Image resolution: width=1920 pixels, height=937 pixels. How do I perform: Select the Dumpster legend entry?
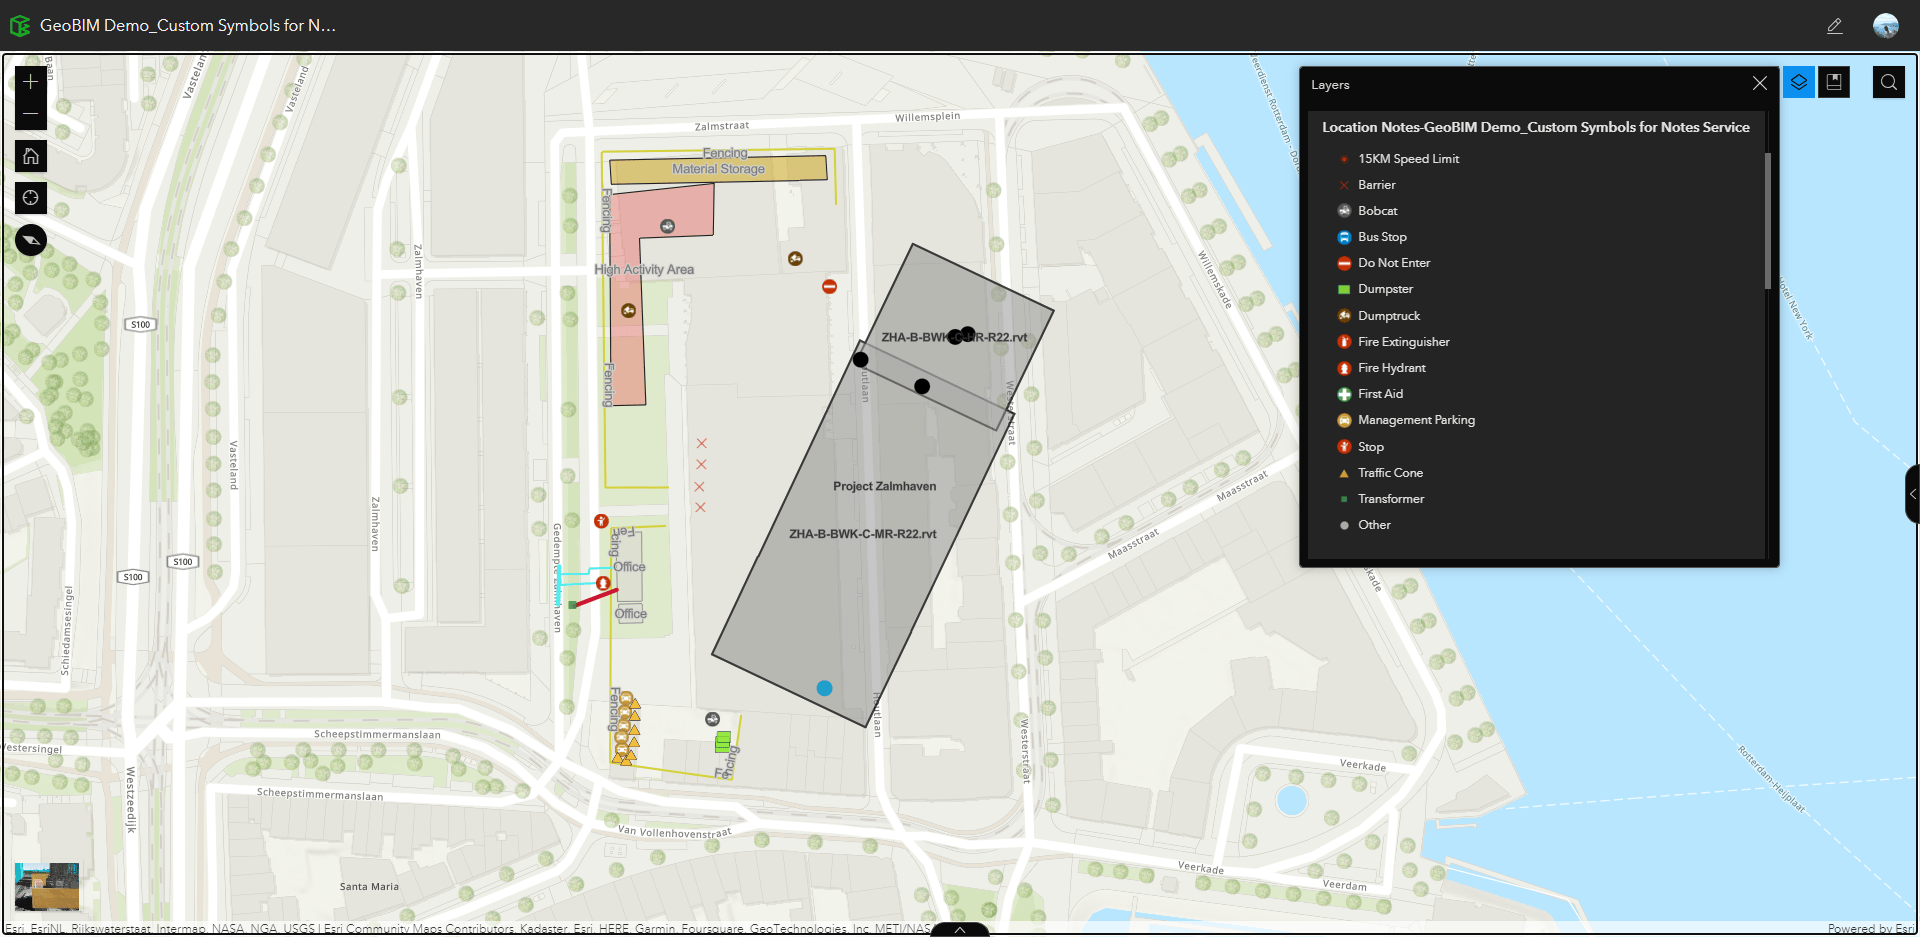pos(1386,288)
